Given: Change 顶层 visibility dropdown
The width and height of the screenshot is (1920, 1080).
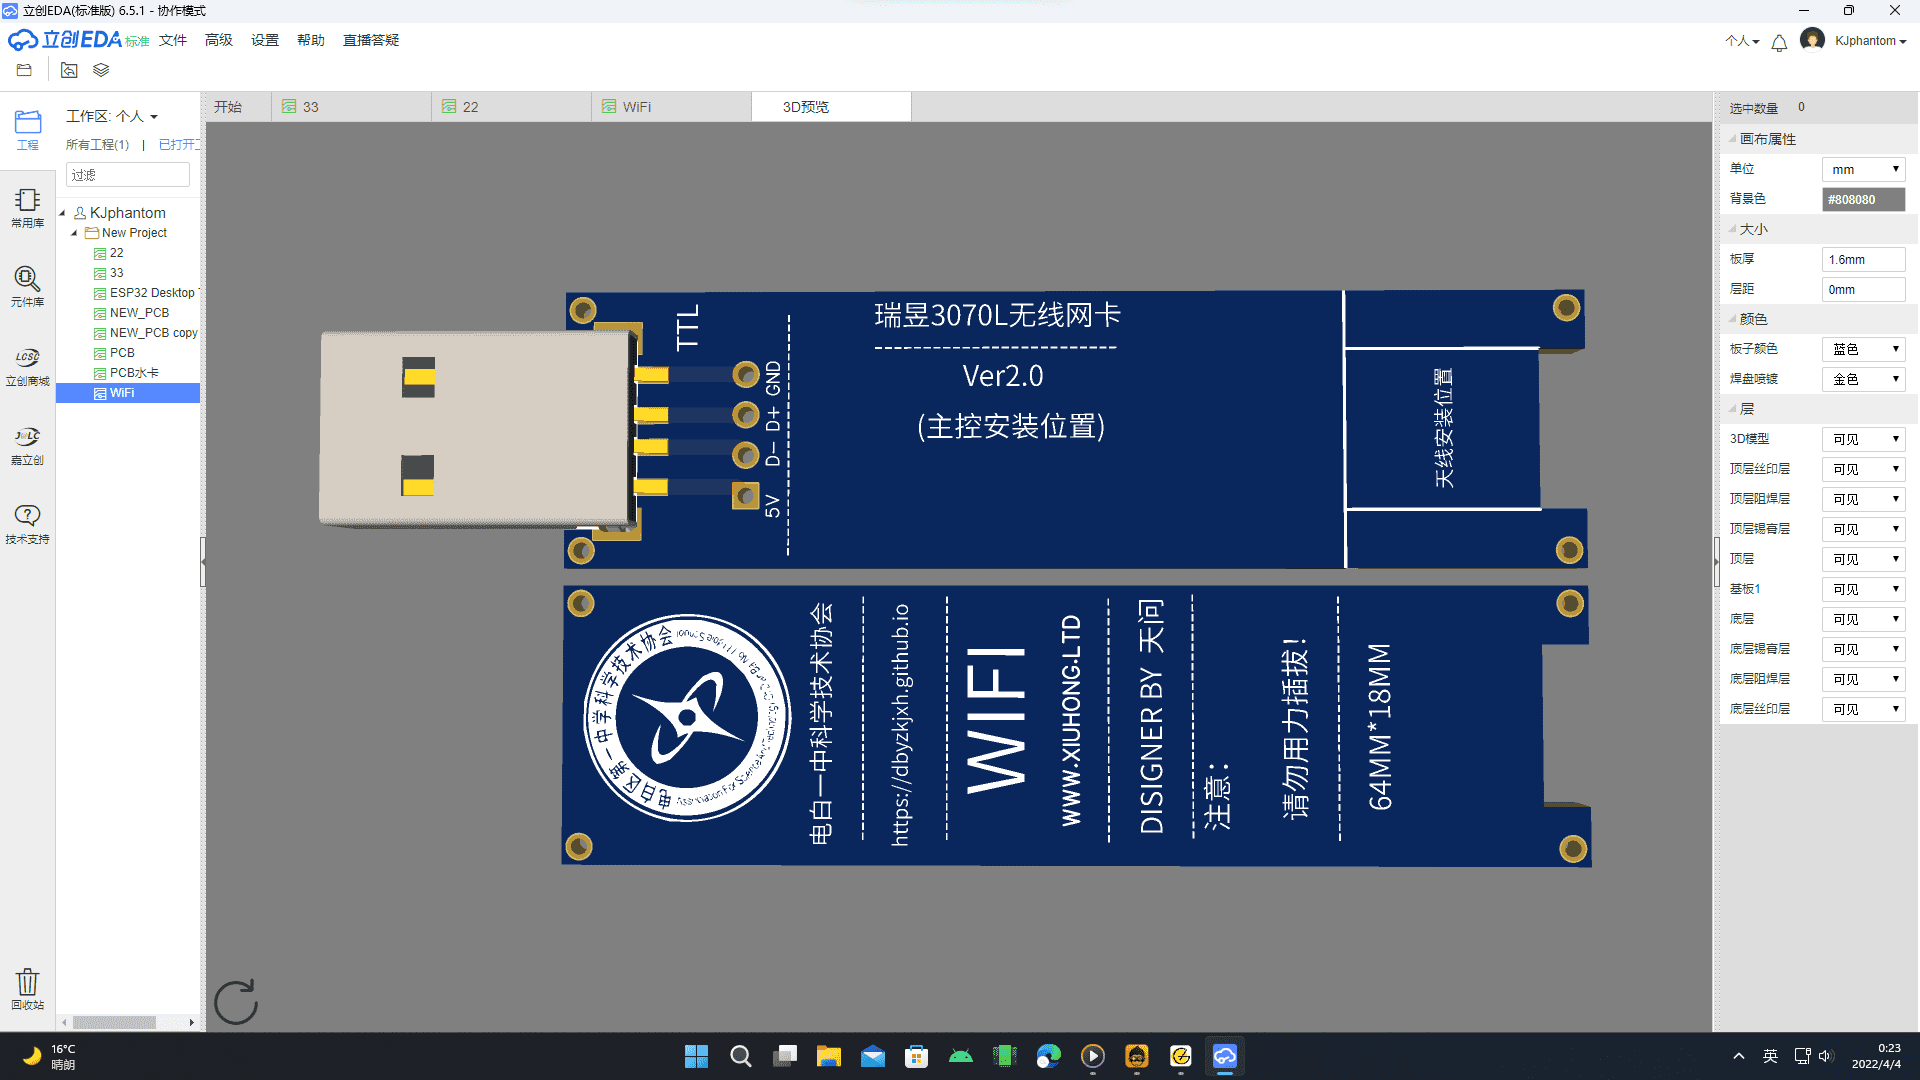Looking at the screenshot, I should click(x=1863, y=560).
